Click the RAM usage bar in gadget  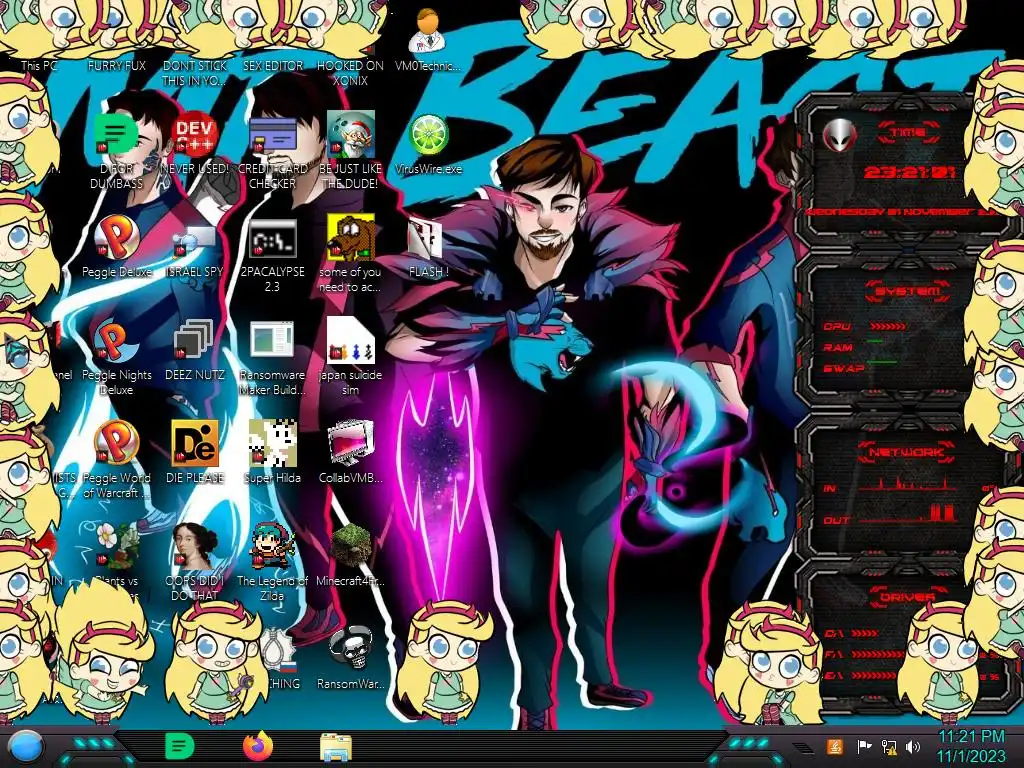tap(876, 341)
